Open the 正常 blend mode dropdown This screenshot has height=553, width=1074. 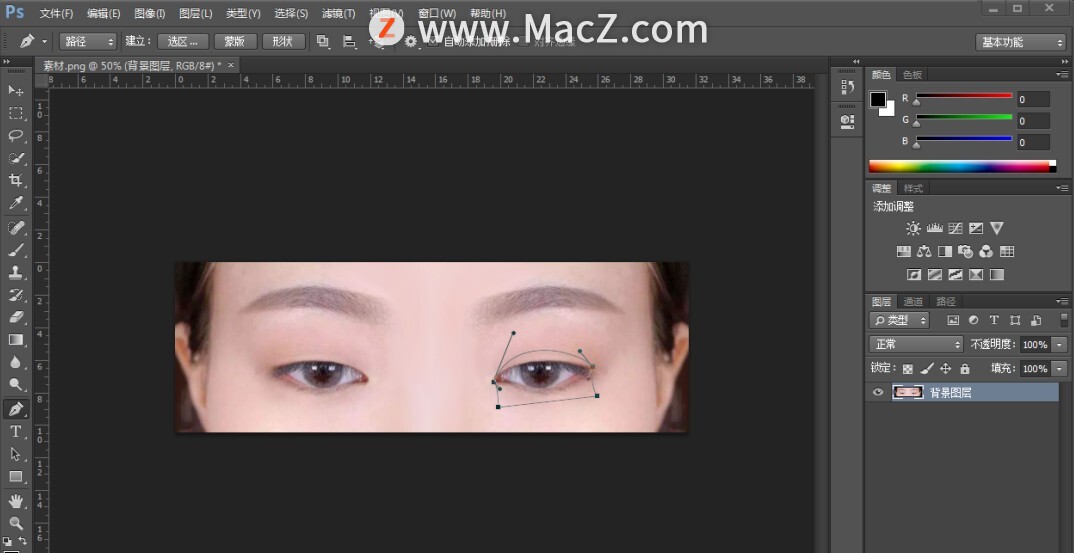pos(916,344)
